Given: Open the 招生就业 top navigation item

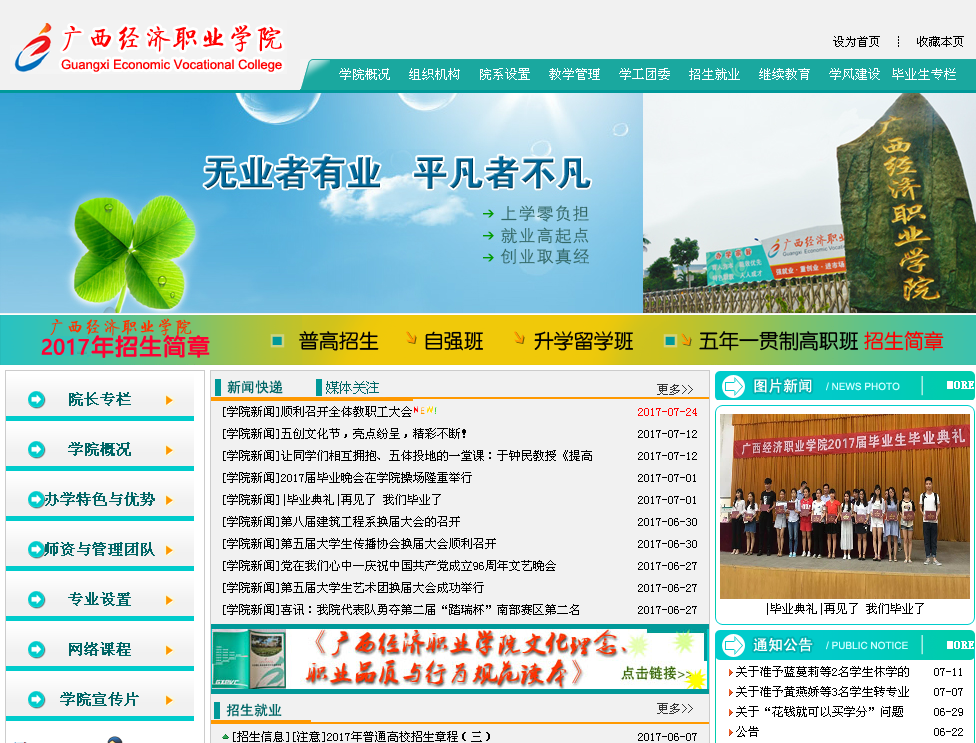Looking at the screenshot, I should (714, 75).
